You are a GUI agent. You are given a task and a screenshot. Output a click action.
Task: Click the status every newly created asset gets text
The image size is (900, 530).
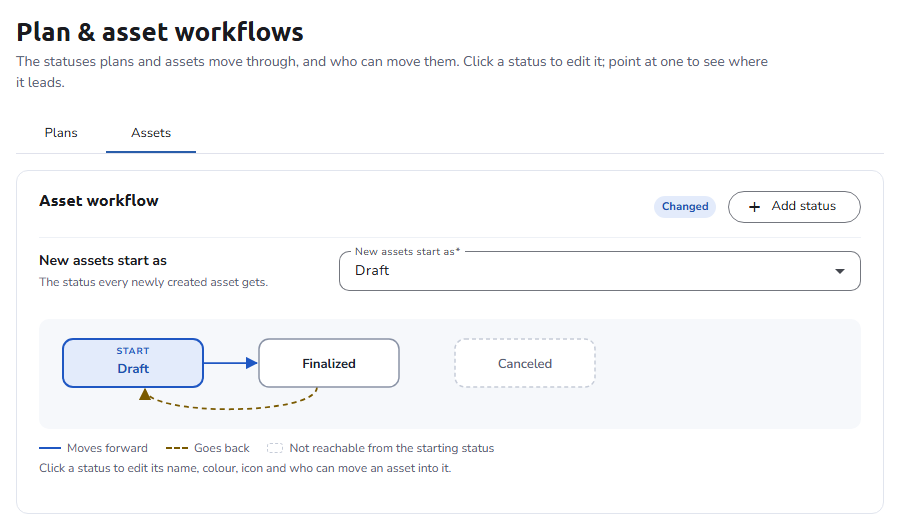(153, 282)
